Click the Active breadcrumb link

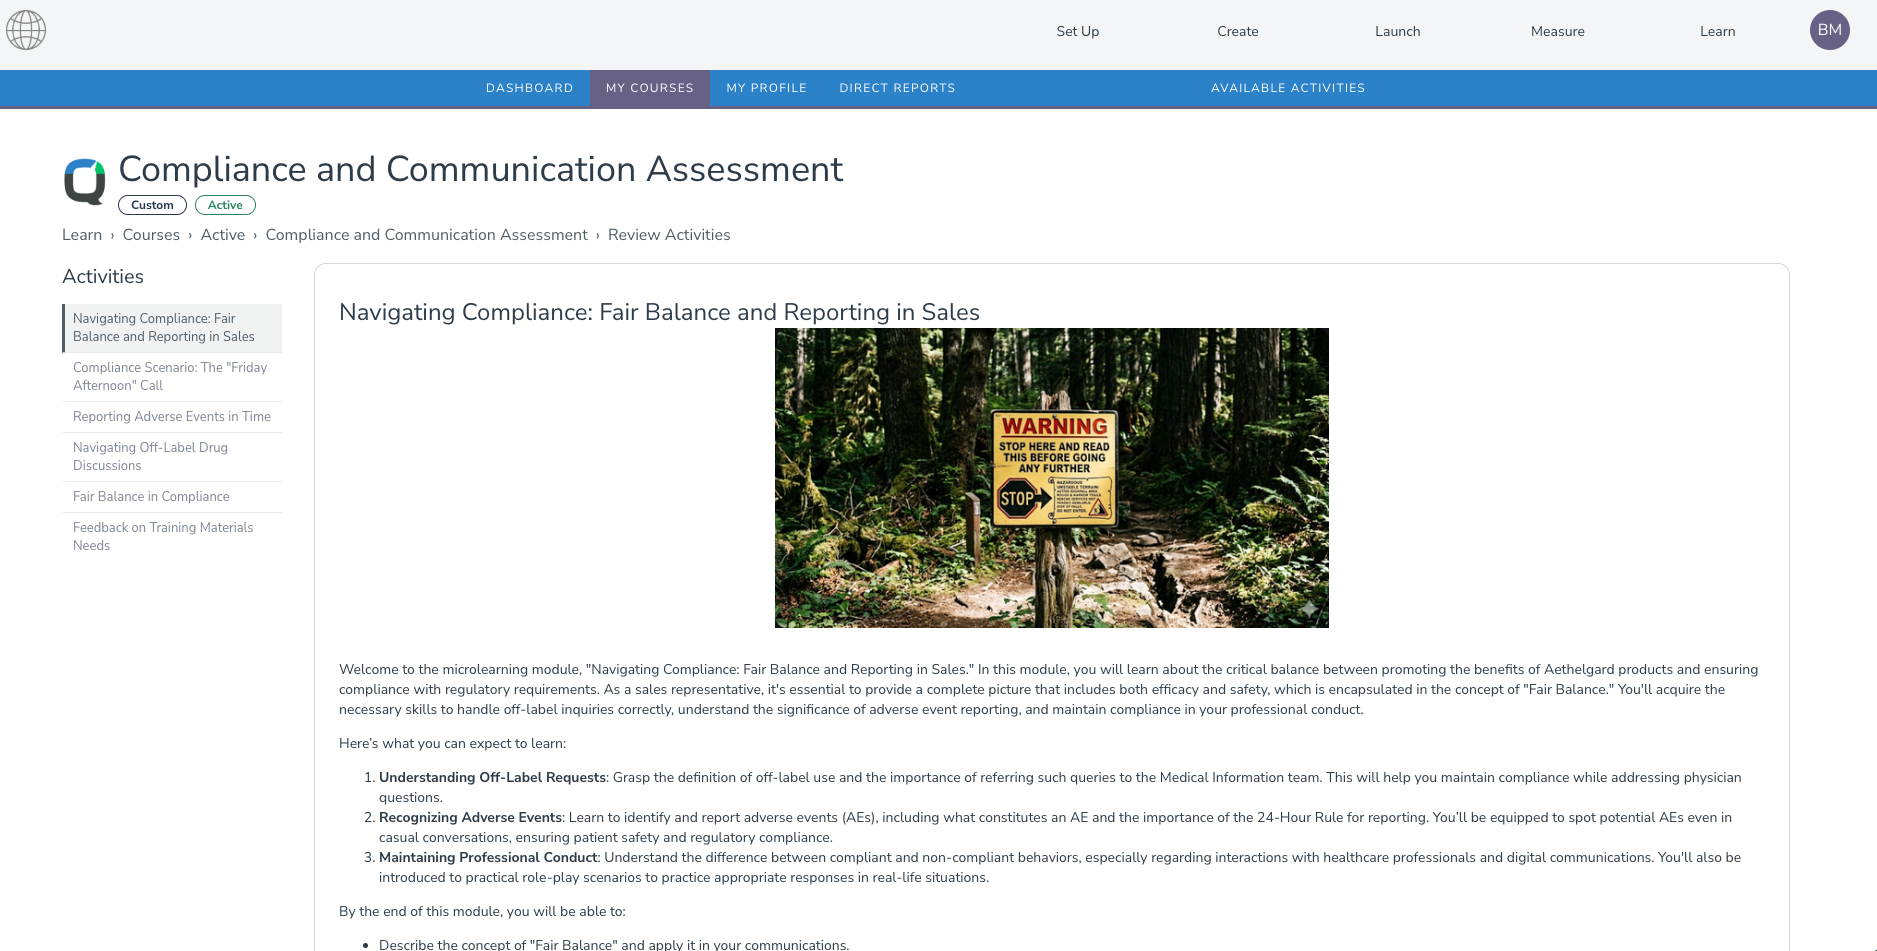[x=222, y=235]
